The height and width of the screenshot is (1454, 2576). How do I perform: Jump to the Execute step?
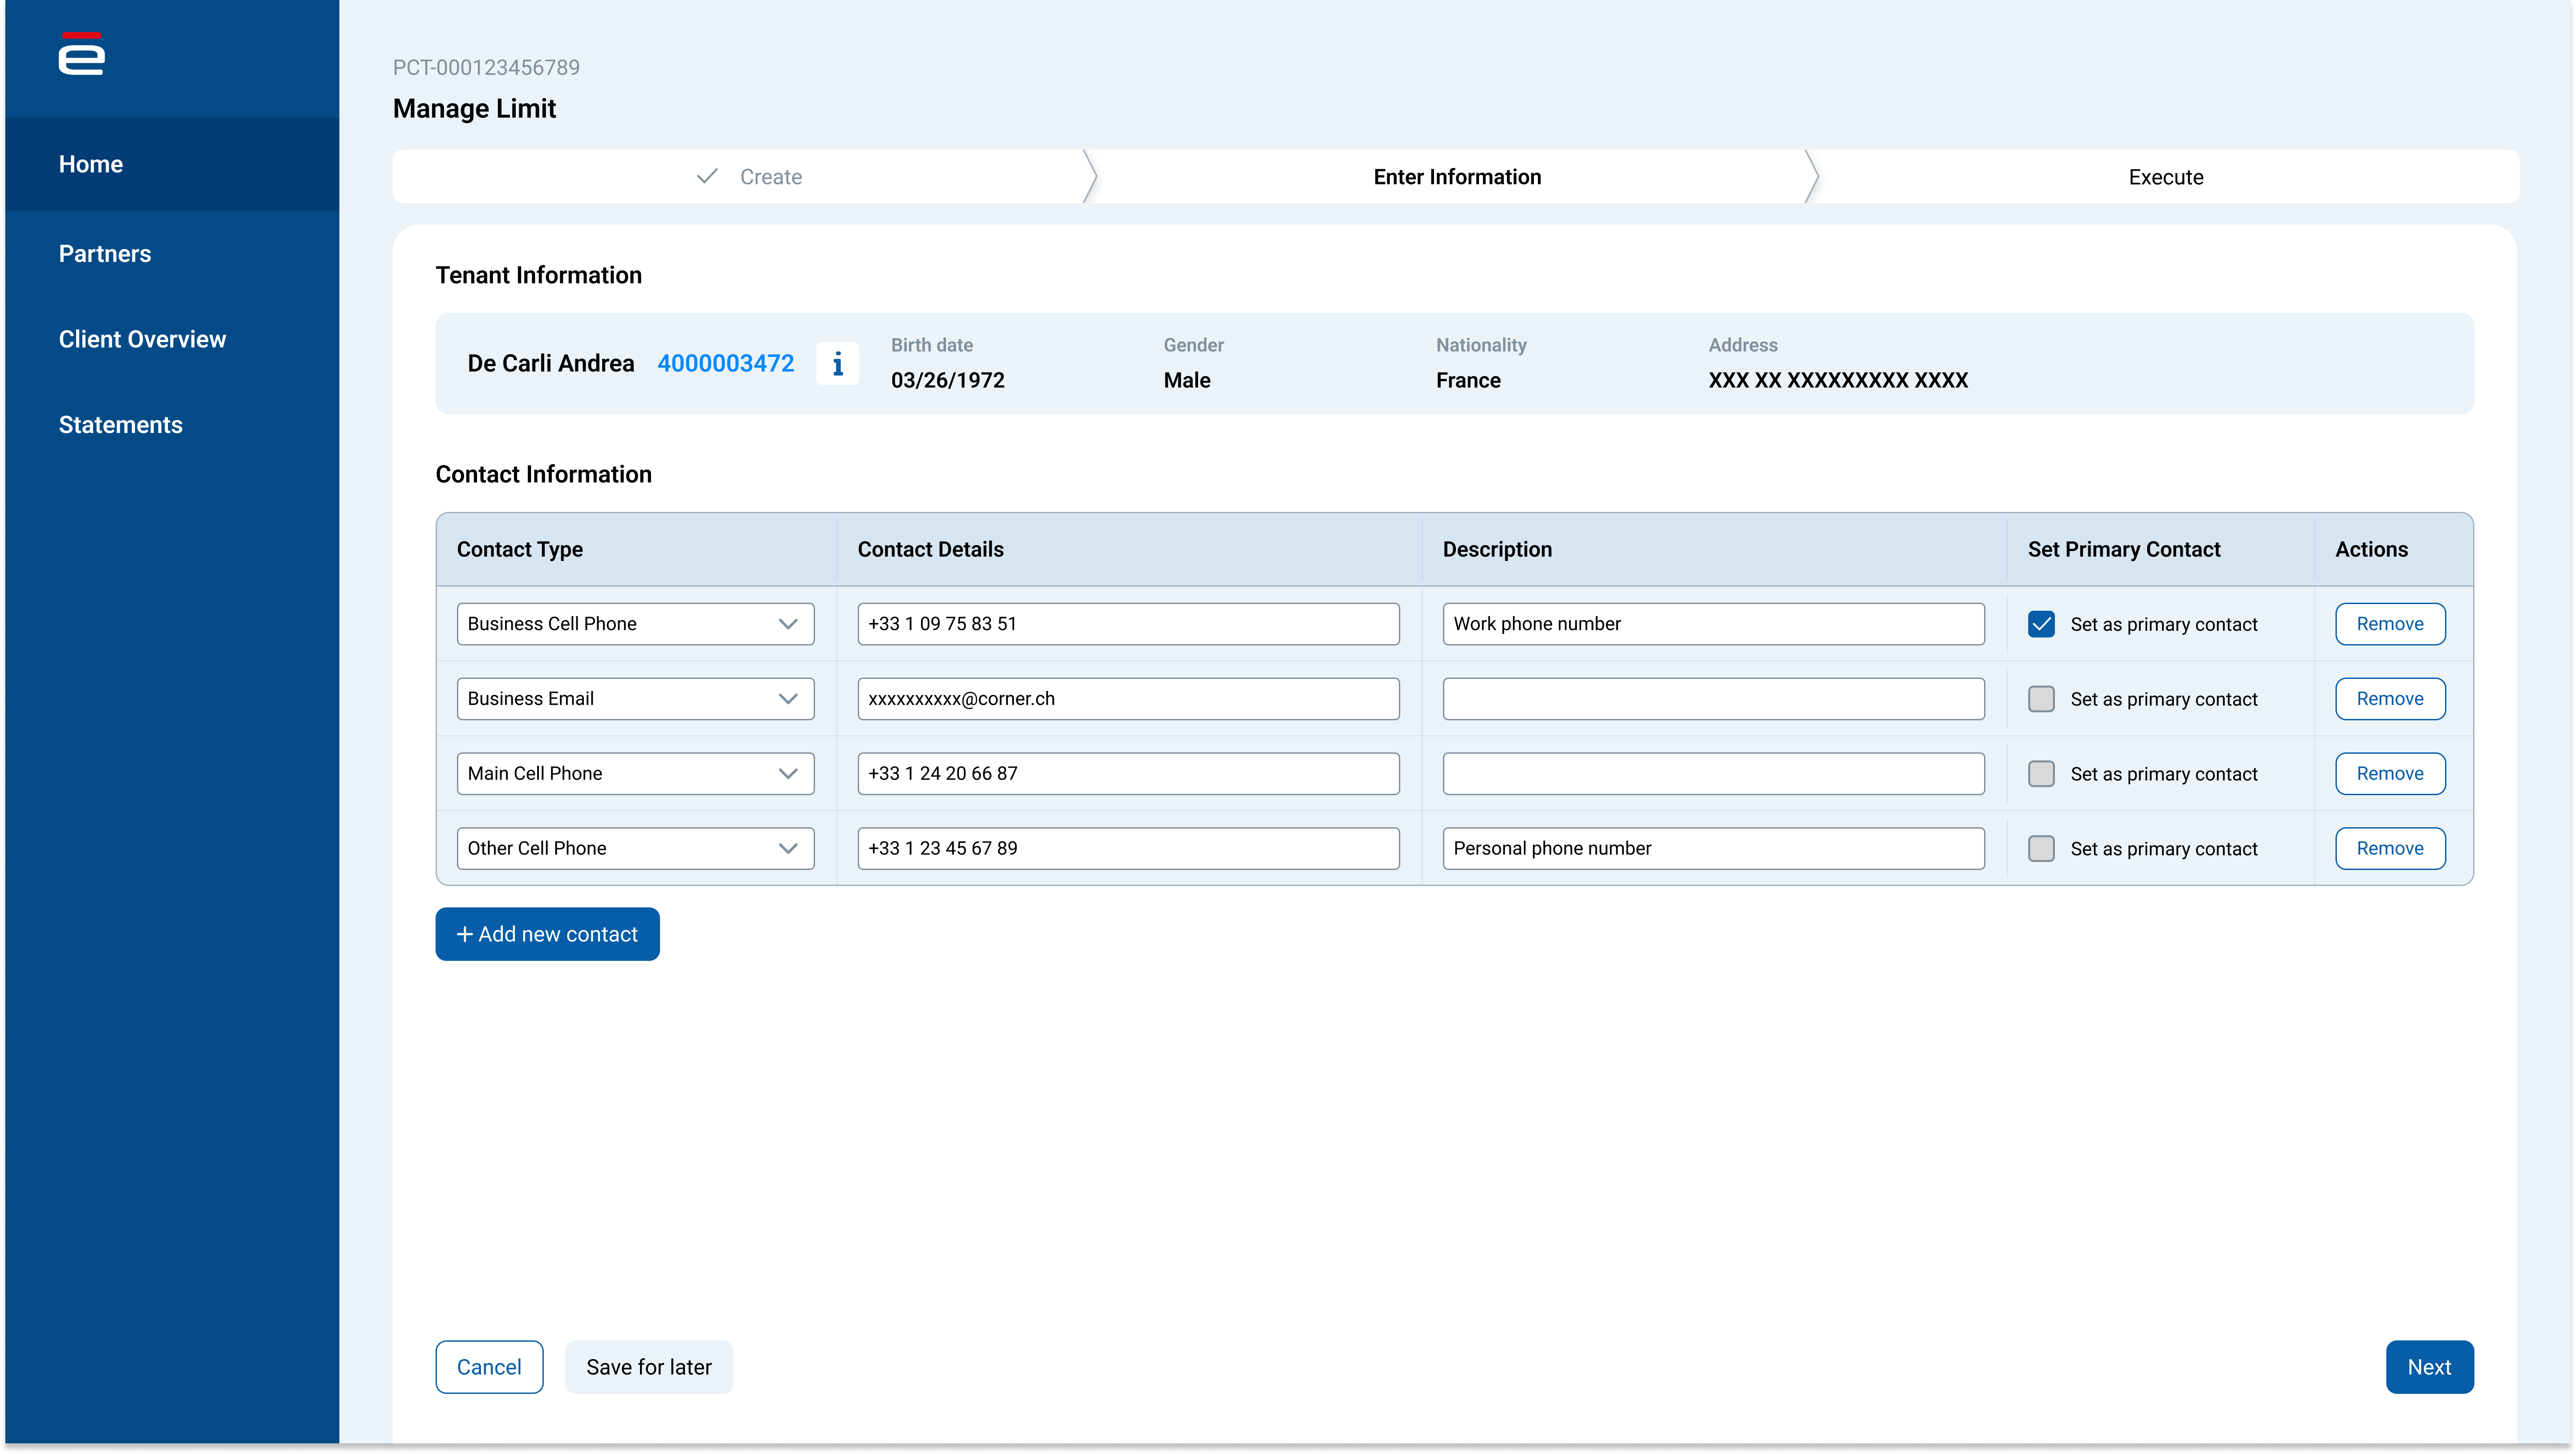tap(2166, 177)
